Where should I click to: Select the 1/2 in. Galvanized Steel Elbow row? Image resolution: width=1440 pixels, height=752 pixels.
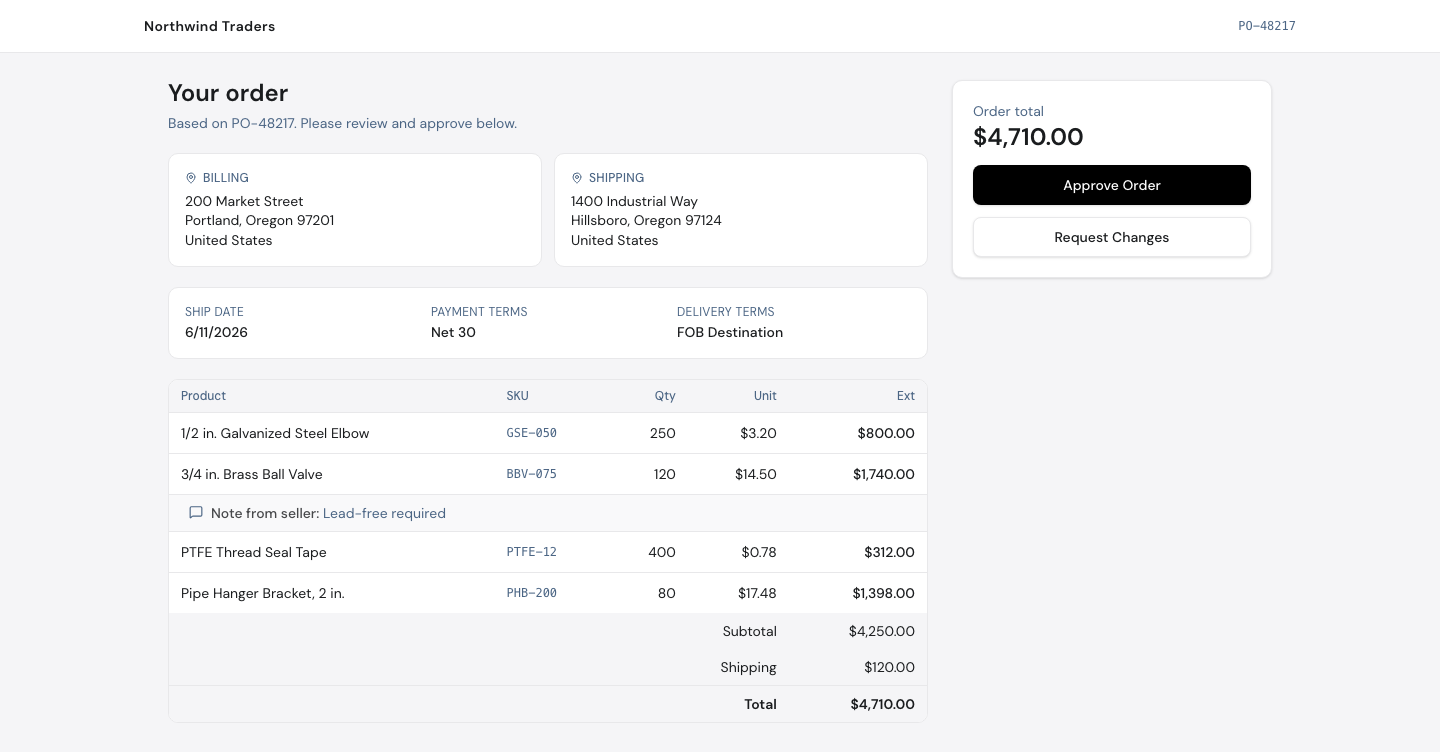tap(548, 433)
